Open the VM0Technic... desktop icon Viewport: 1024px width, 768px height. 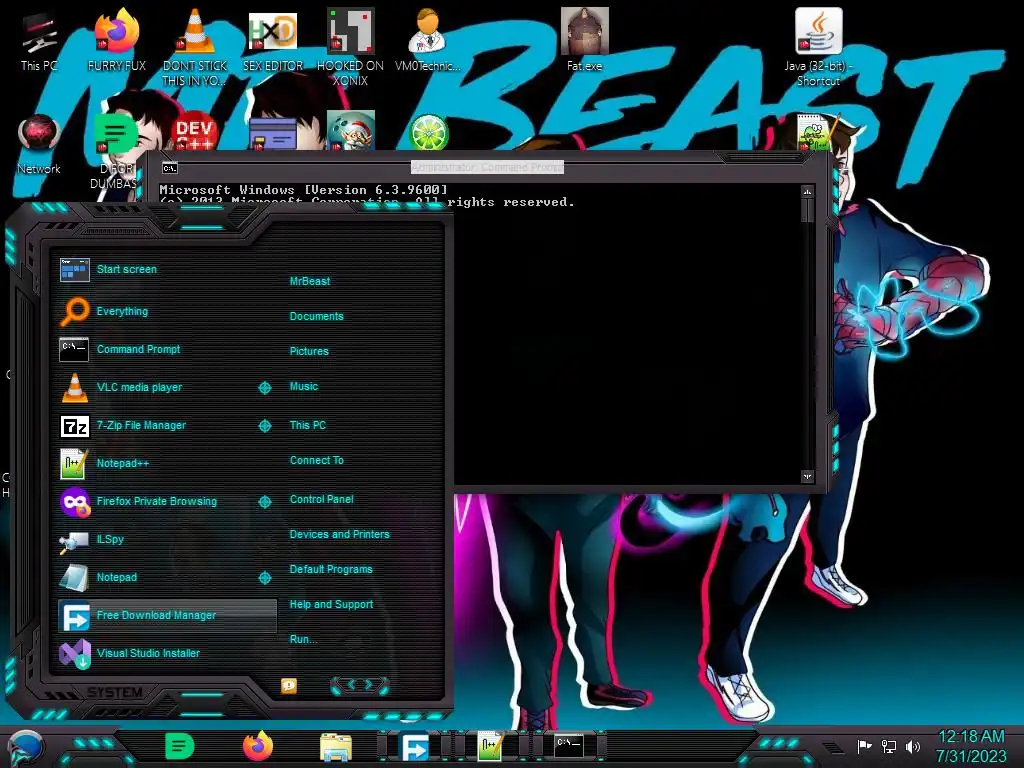coord(428,41)
